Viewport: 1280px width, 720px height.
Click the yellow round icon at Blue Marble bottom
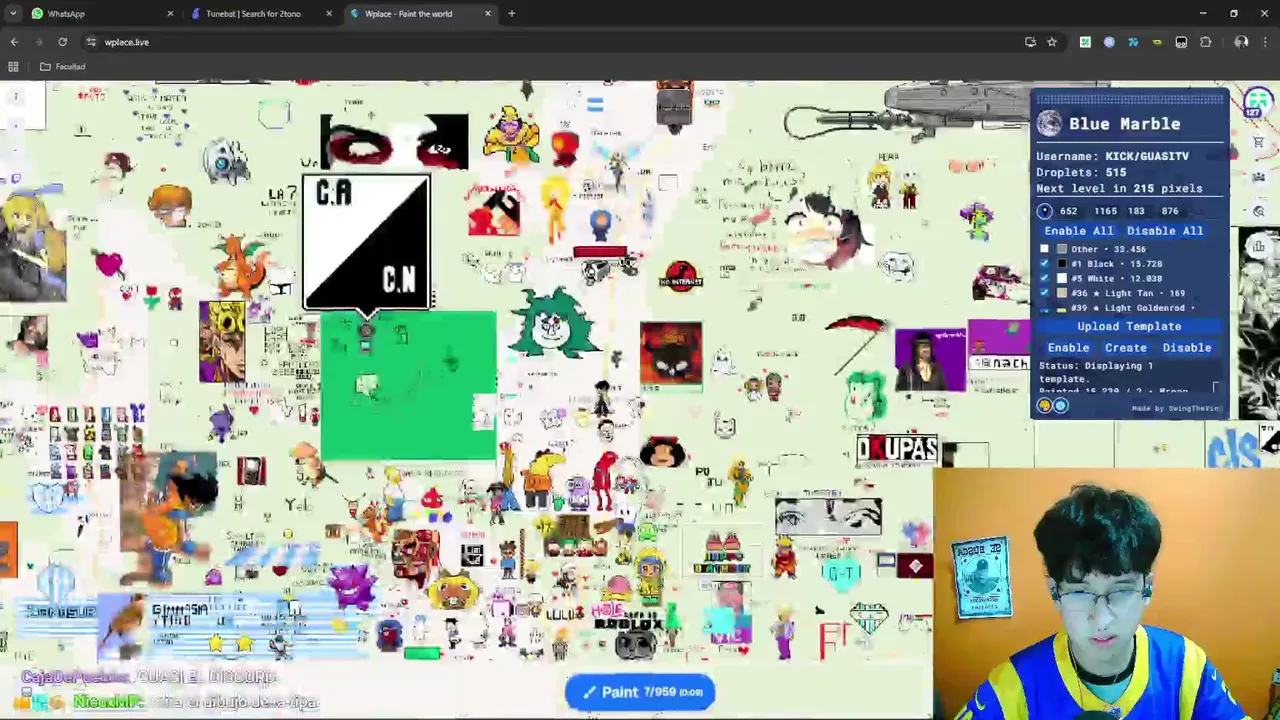[x=1045, y=405]
